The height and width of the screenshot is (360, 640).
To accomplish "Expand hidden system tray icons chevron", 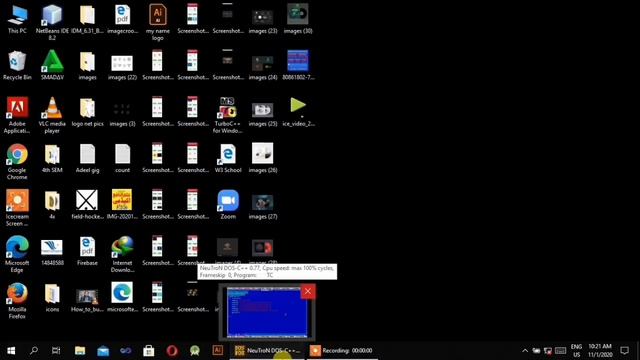I will (525, 351).
